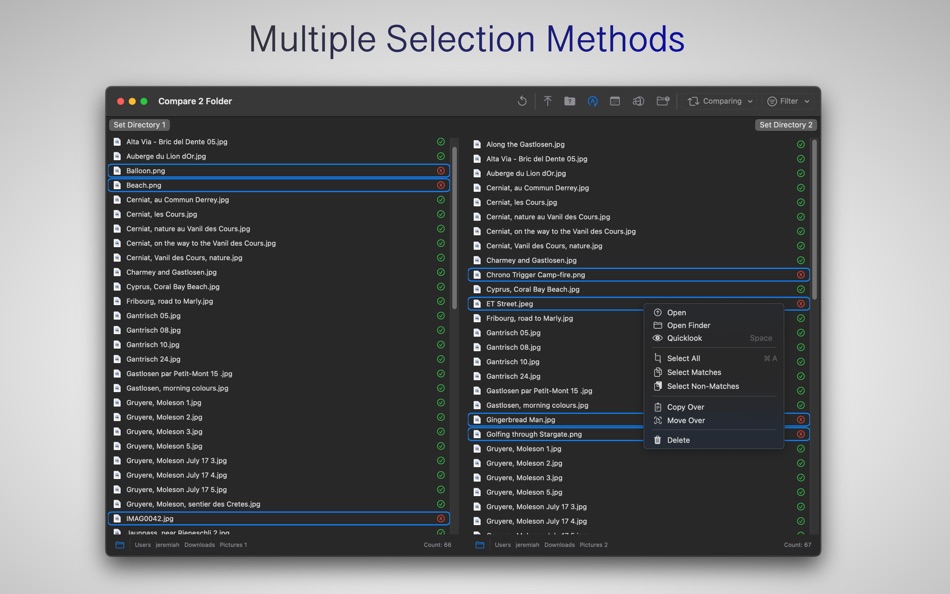Viewport: 950px width, 594px height.
Task: Click the refresh/reload arrow toolbar icon
Action: [522, 101]
